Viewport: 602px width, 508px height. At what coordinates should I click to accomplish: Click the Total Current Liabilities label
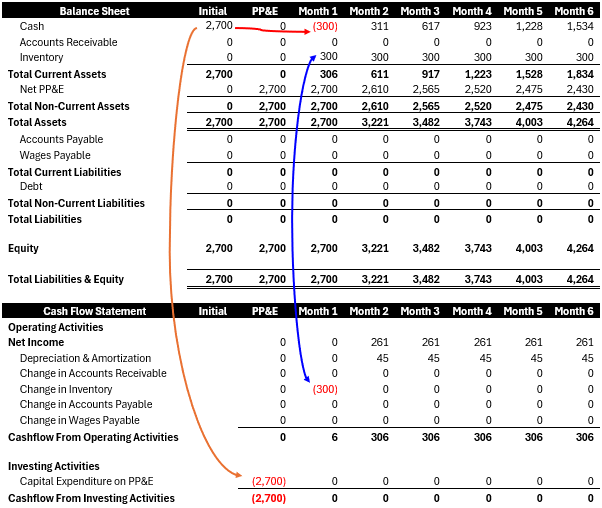[x=64, y=172]
